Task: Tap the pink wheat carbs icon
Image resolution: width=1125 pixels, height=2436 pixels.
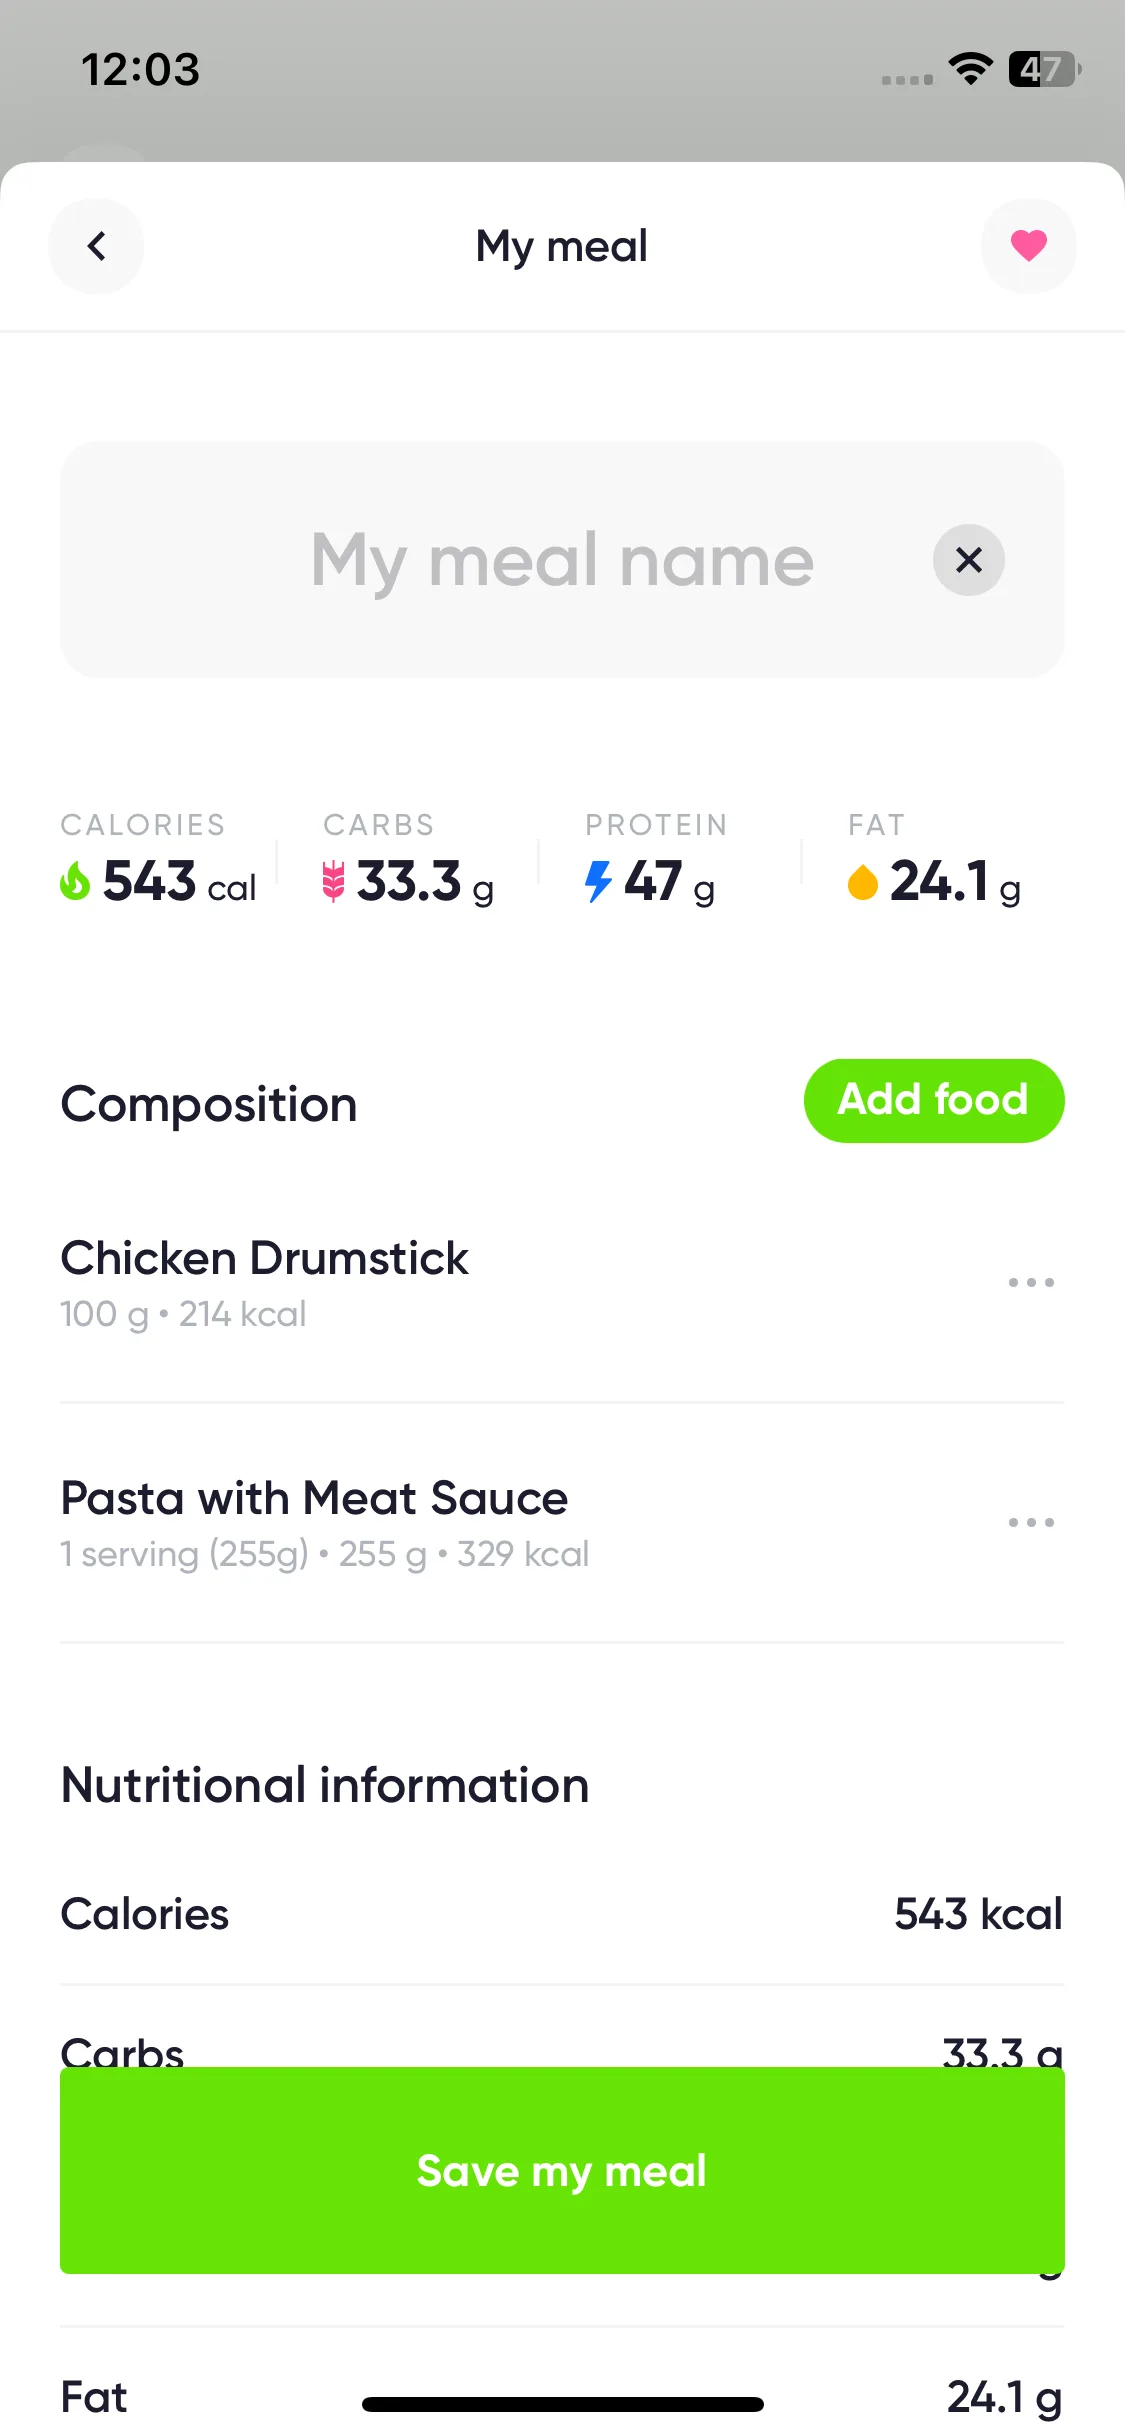Action: coord(333,882)
